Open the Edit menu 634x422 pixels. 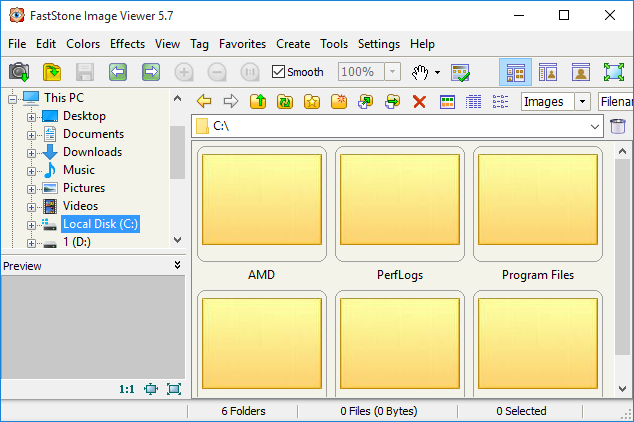(46, 44)
